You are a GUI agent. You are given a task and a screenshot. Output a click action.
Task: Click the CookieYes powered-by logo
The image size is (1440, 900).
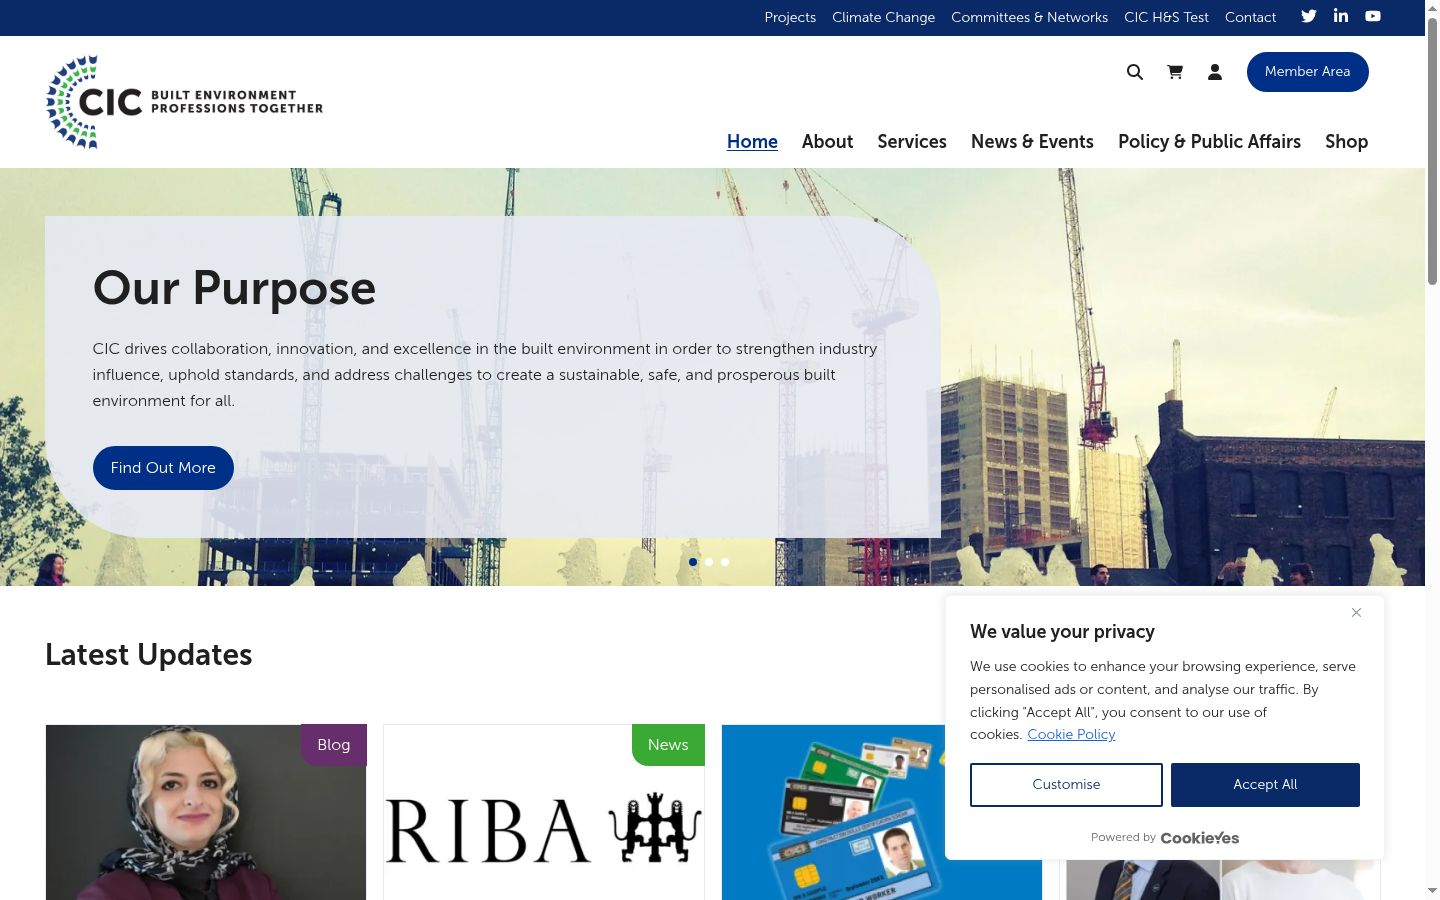[x=1200, y=838]
